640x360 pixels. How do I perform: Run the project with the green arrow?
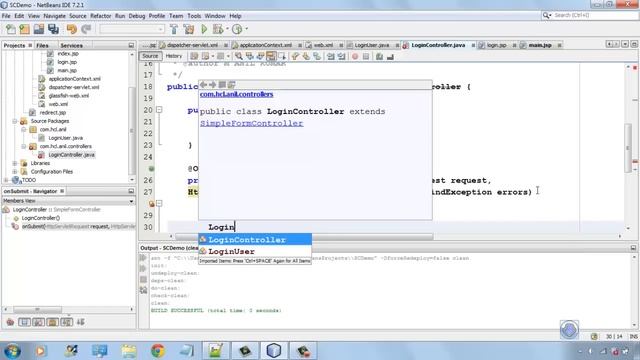[x=204, y=29]
